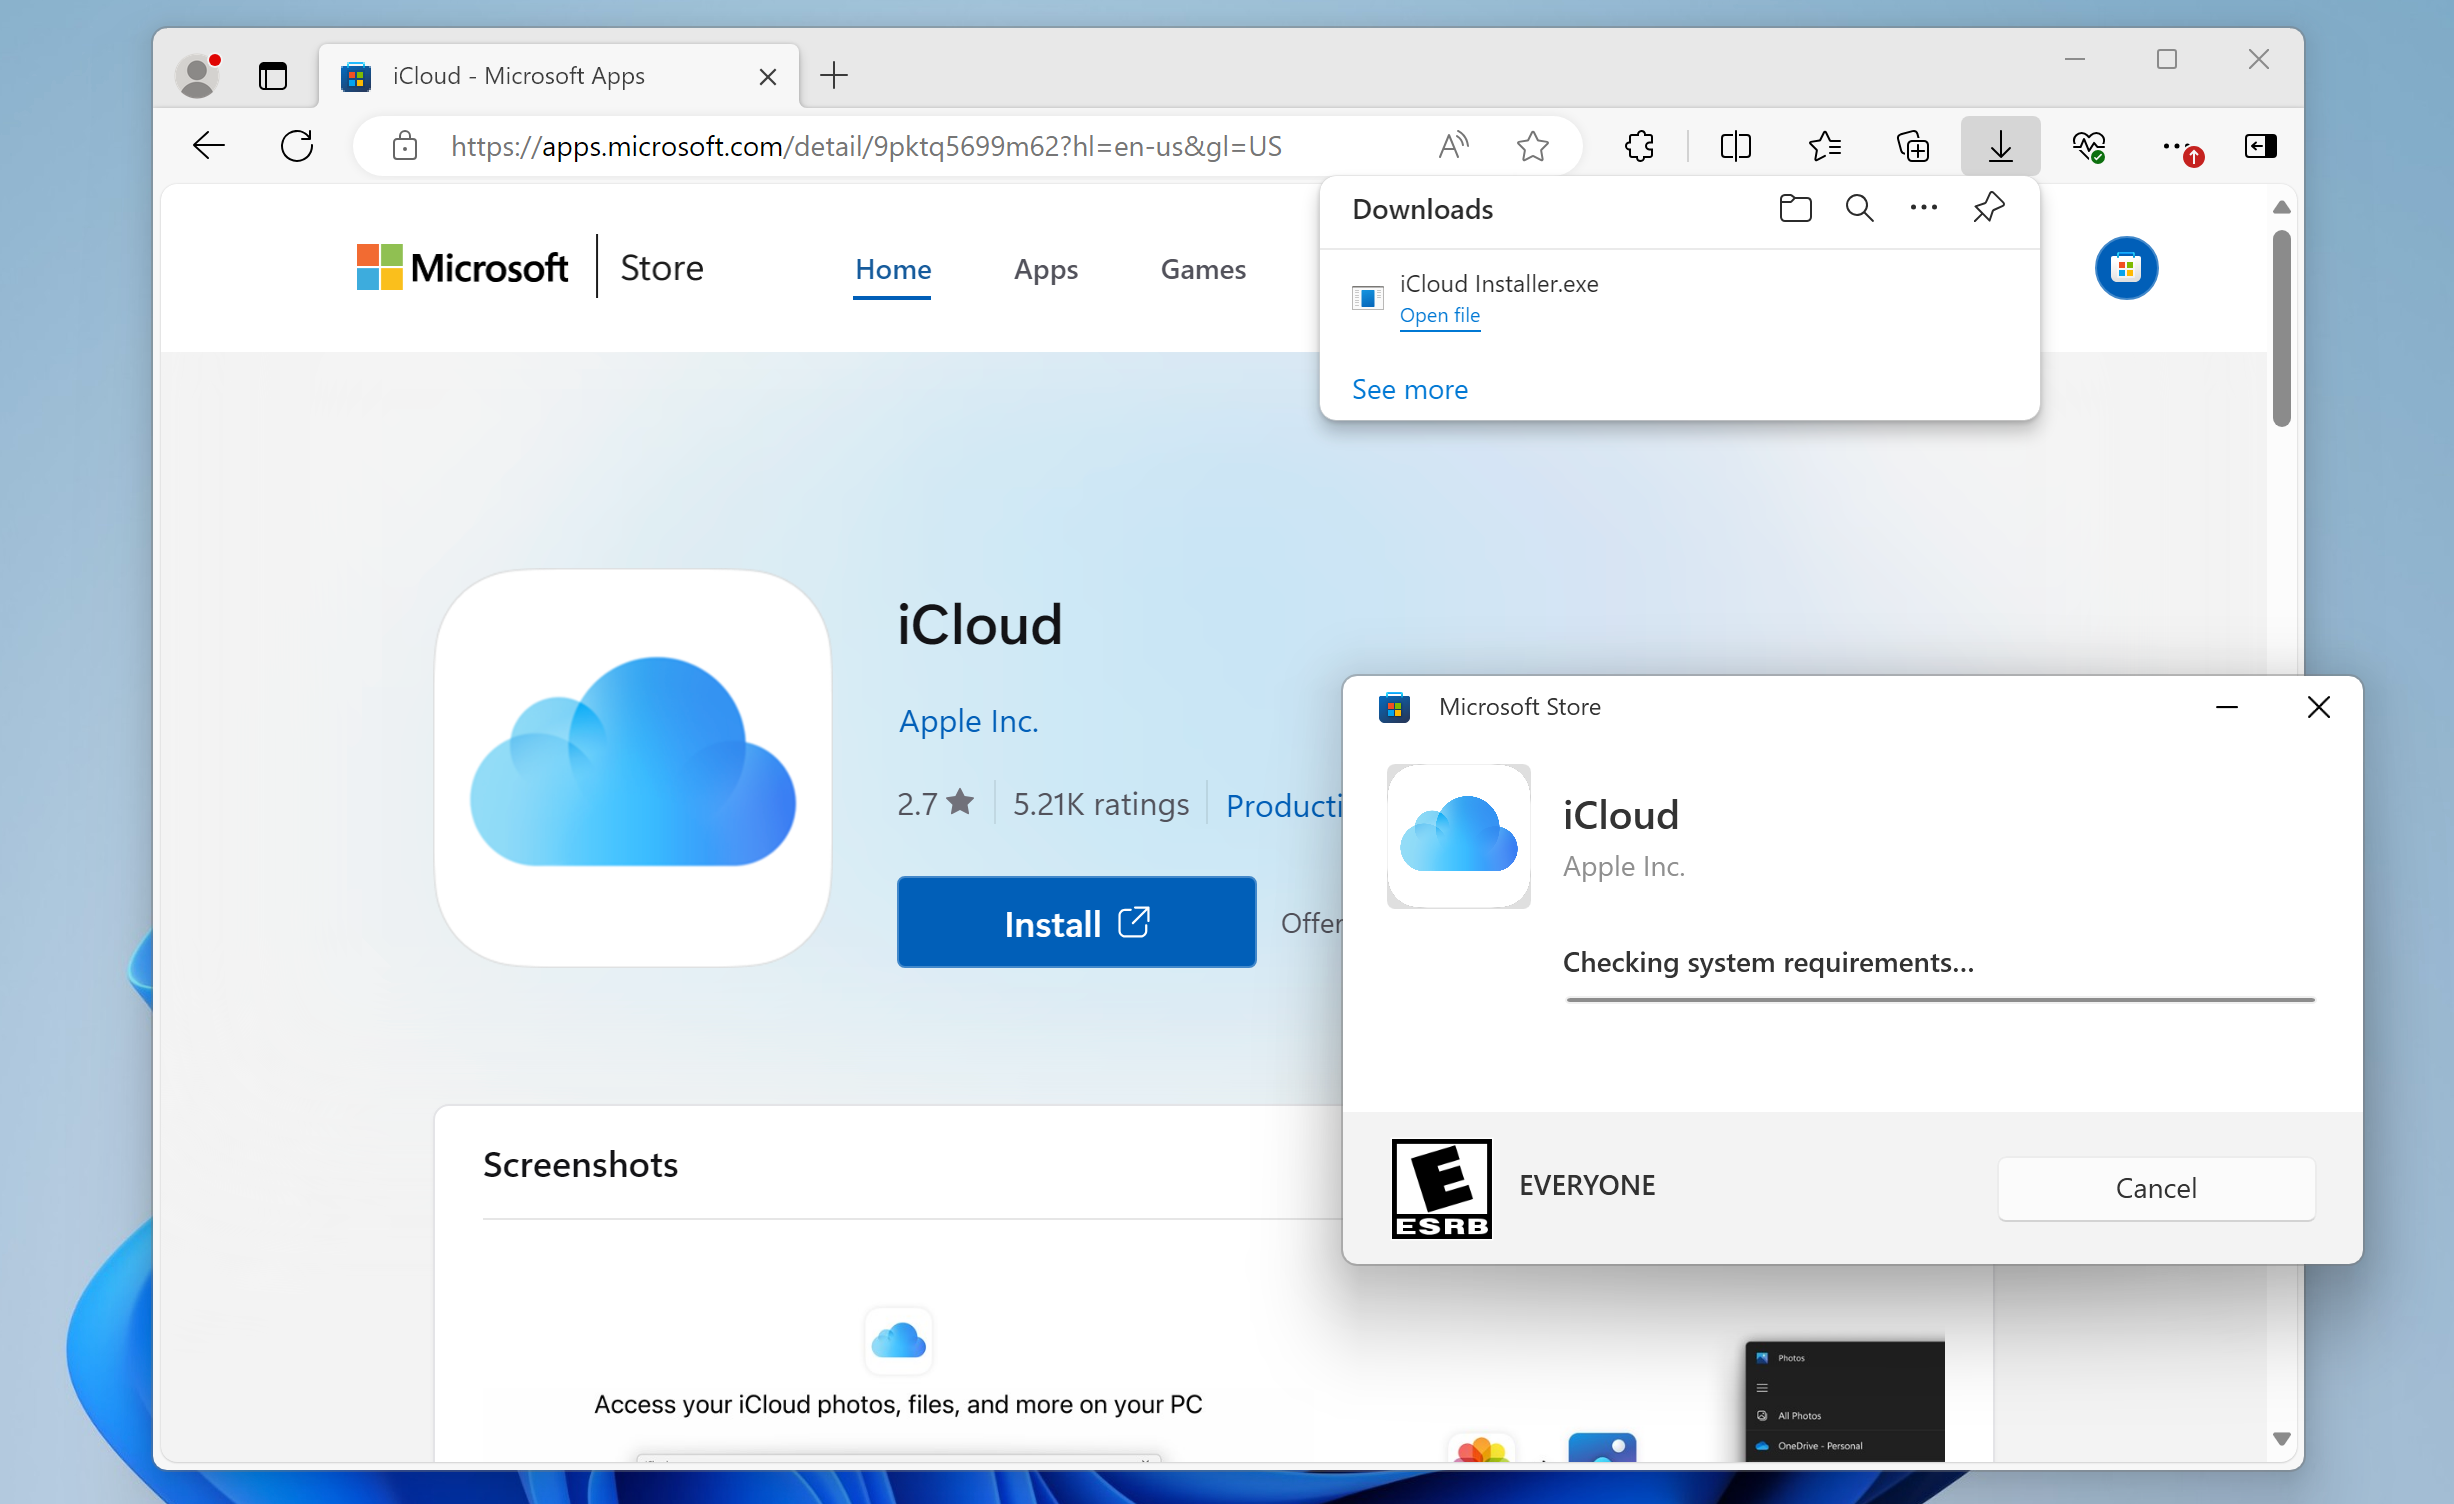Minimize the Microsoft Store dialog
The width and height of the screenshot is (2454, 1504).
click(x=2226, y=707)
